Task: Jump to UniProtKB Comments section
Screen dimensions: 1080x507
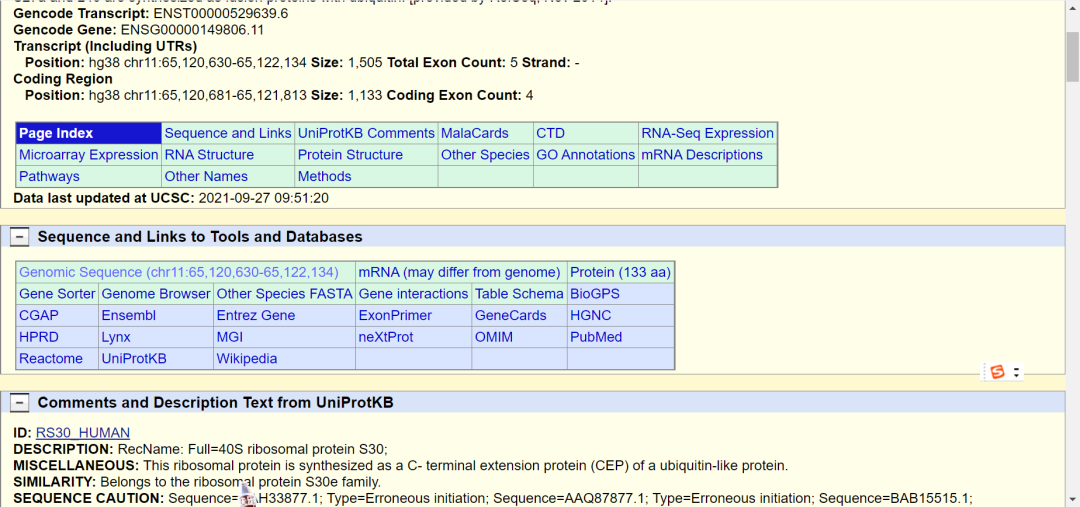Action: point(366,133)
